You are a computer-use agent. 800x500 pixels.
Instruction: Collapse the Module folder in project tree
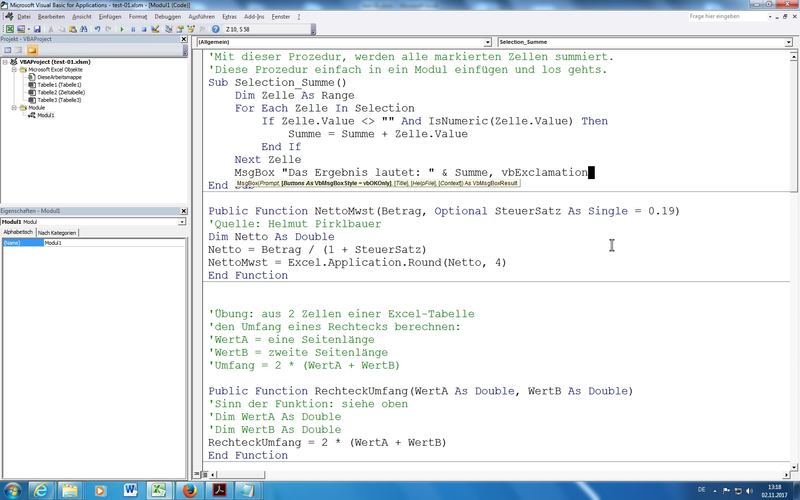(15, 107)
